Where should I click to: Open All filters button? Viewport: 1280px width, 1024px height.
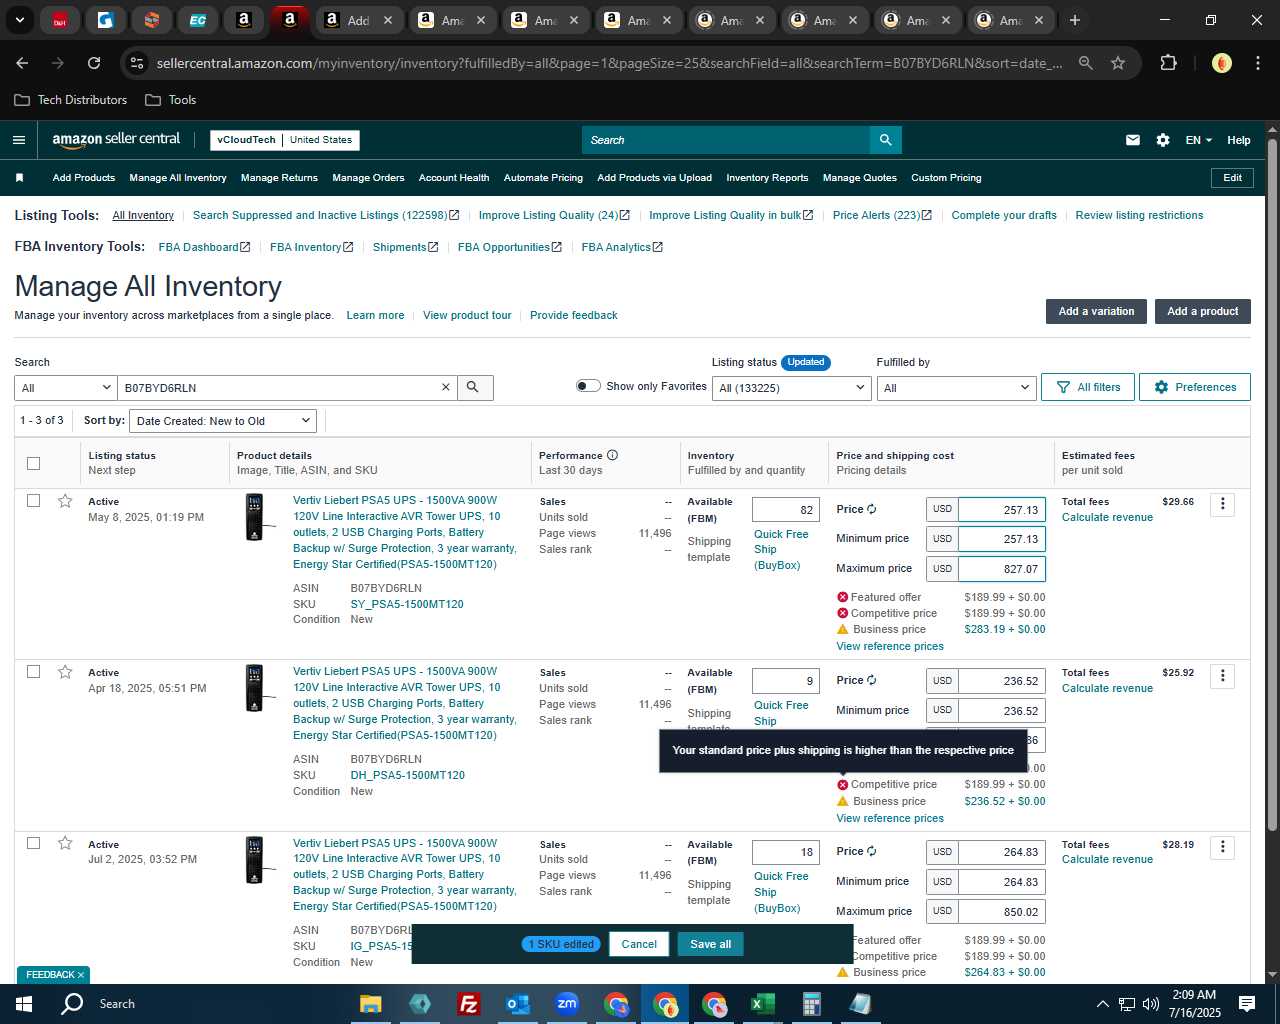pos(1088,387)
